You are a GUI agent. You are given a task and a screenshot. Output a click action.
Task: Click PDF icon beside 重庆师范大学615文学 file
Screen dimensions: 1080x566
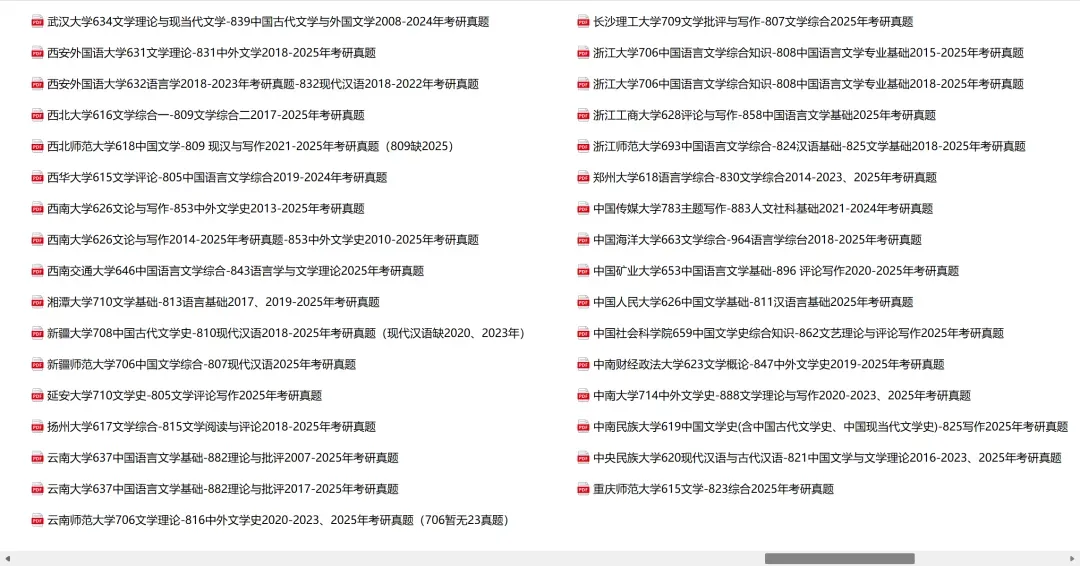point(583,489)
